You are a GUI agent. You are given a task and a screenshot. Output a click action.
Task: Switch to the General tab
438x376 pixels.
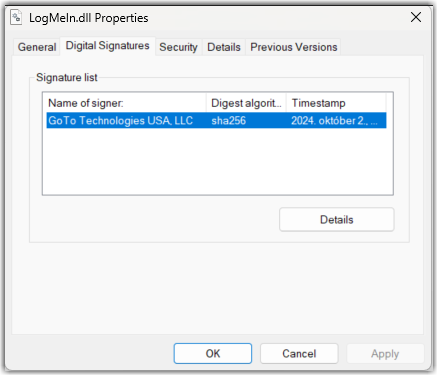click(x=37, y=47)
